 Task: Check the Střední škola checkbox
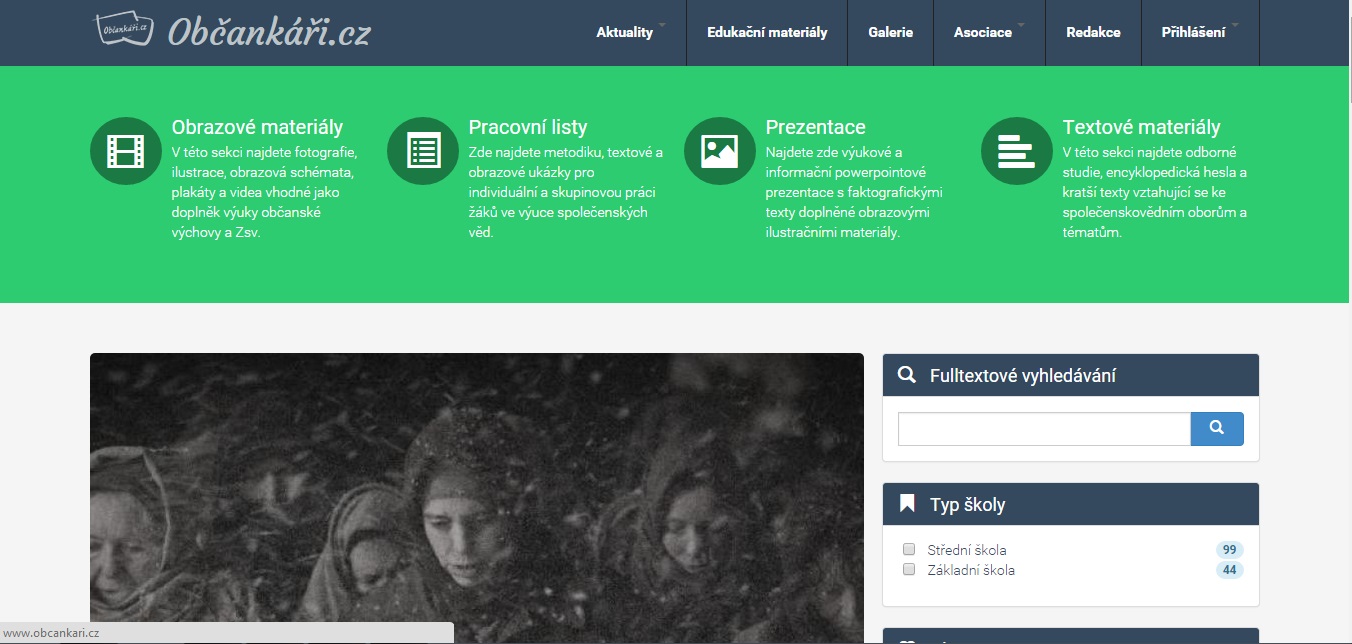click(909, 549)
